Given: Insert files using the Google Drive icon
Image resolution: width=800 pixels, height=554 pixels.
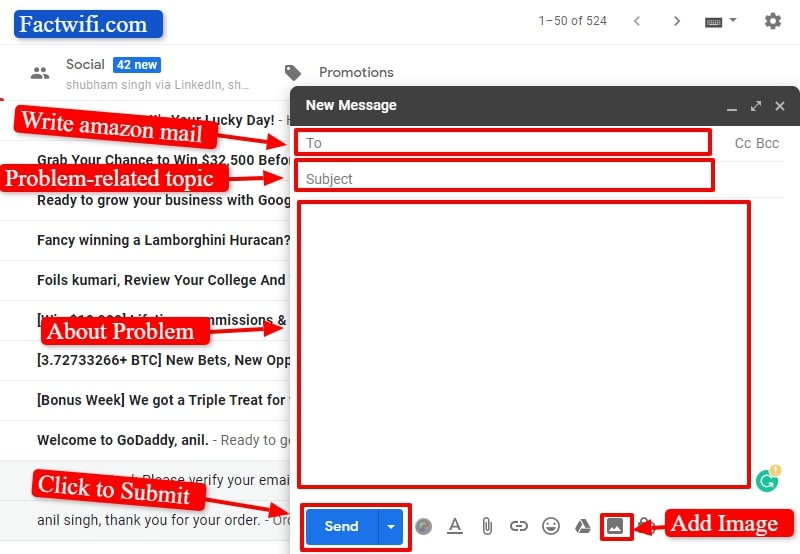Looking at the screenshot, I should [582, 526].
